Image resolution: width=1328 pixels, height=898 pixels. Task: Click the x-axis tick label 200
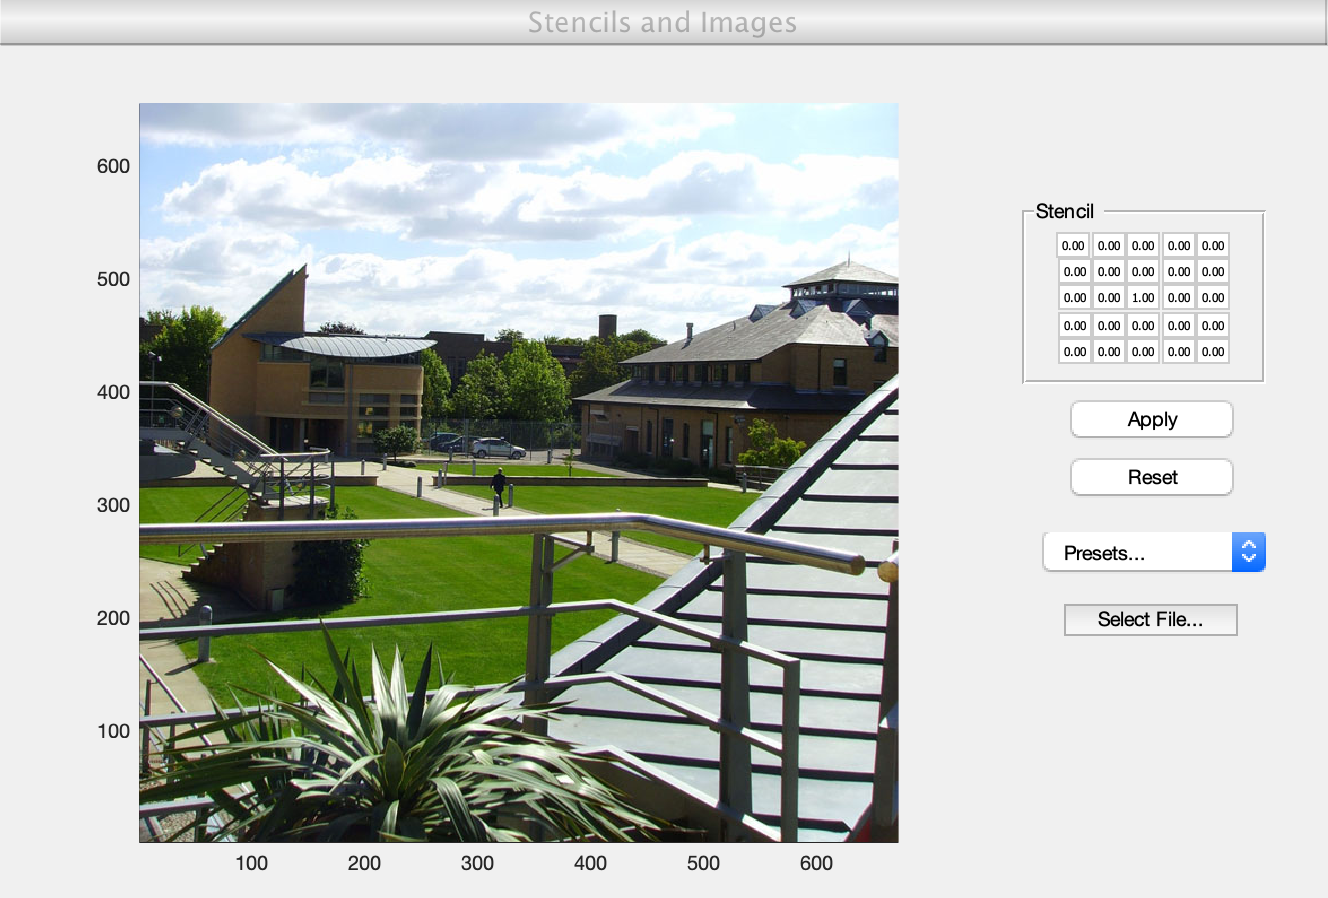364,863
